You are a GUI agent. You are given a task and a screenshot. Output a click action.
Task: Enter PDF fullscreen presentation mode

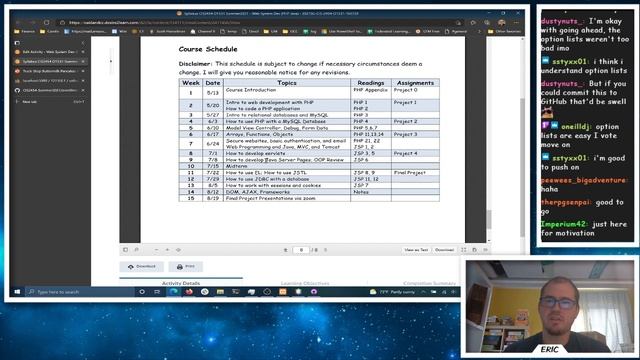click(464, 250)
